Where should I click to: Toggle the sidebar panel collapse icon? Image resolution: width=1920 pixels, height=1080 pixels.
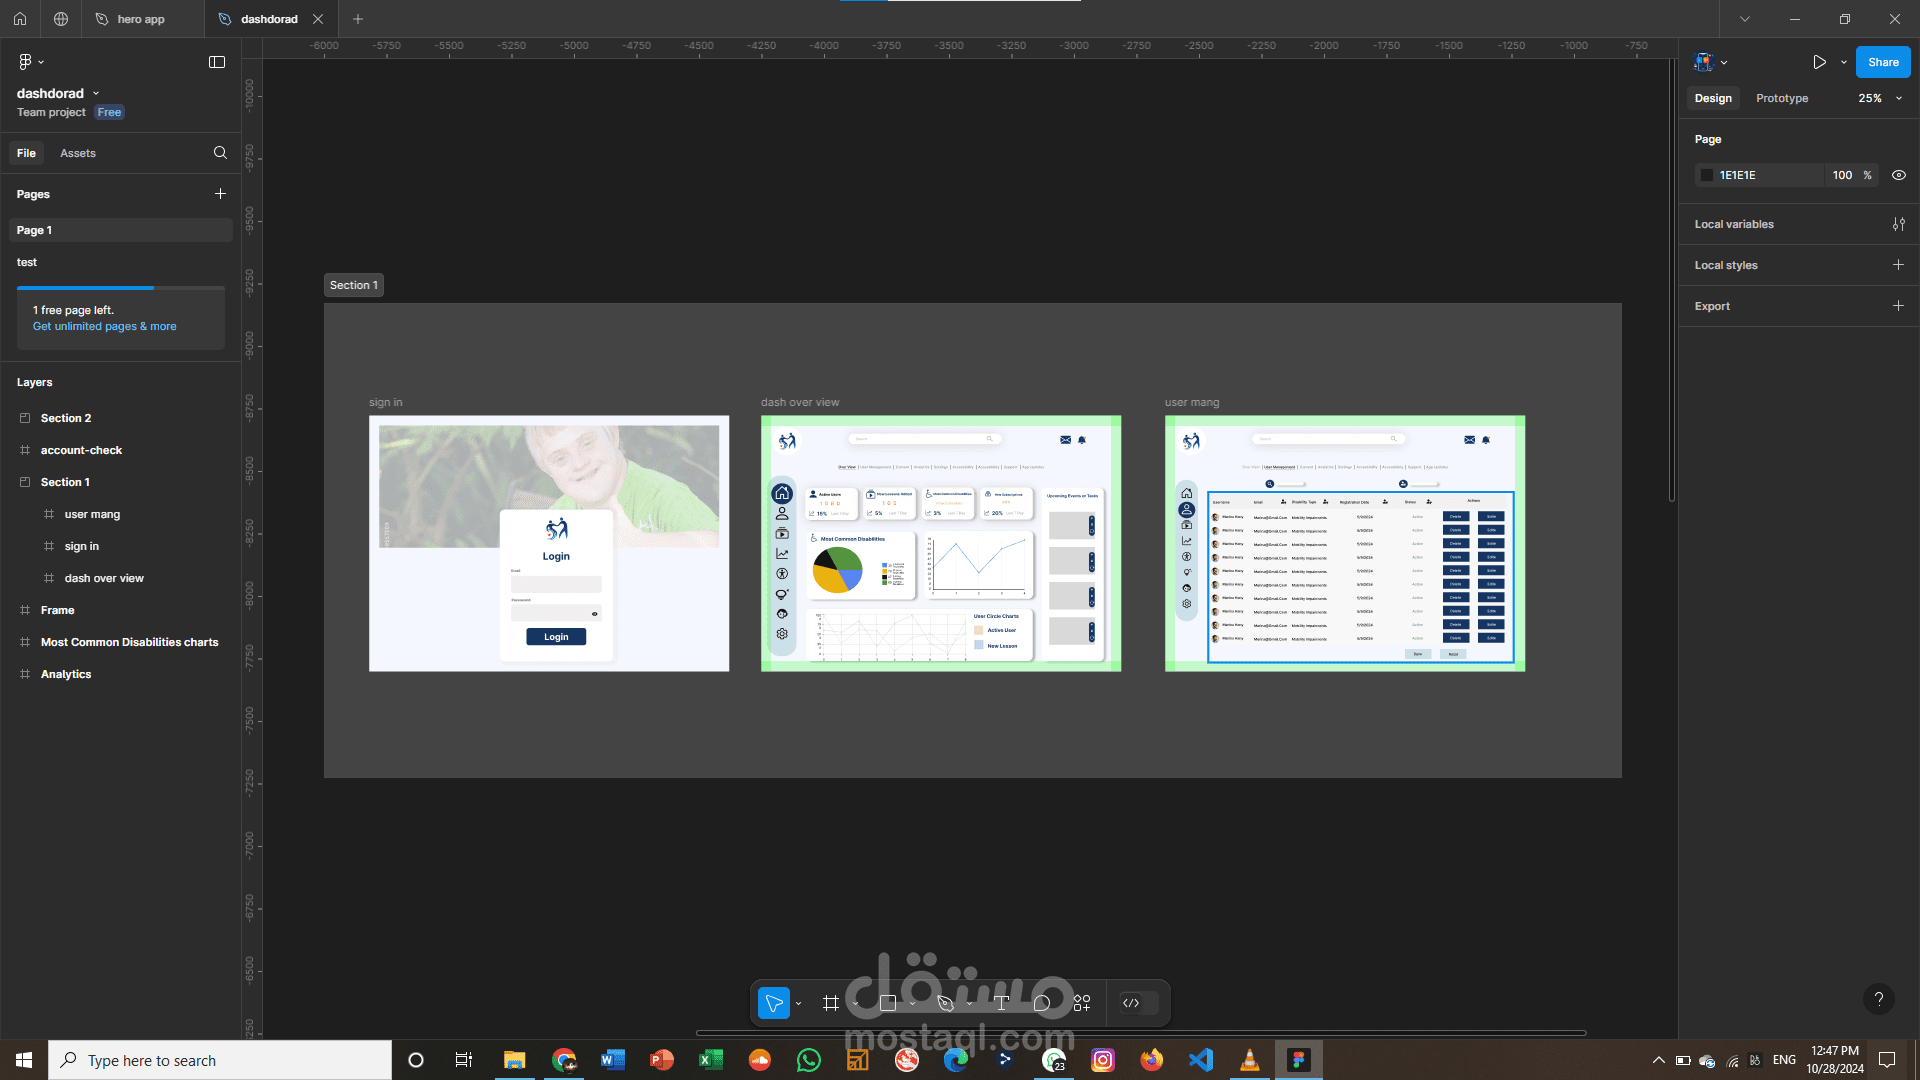(217, 62)
